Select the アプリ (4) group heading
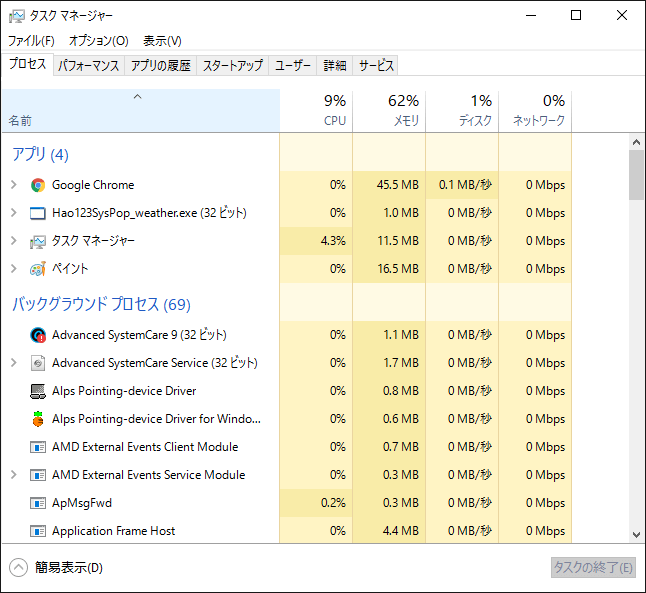The width and height of the screenshot is (646, 593). click(40, 155)
